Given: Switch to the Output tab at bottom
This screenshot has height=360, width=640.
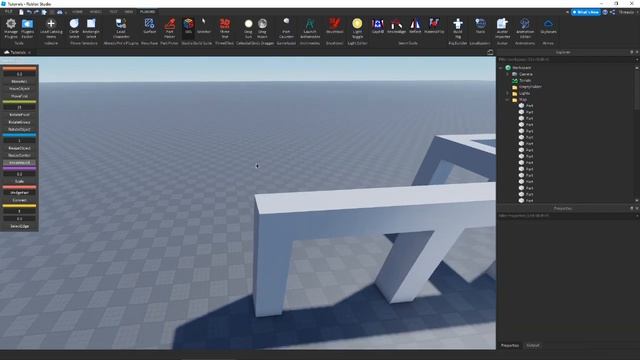Looking at the screenshot, I should (x=533, y=345).
